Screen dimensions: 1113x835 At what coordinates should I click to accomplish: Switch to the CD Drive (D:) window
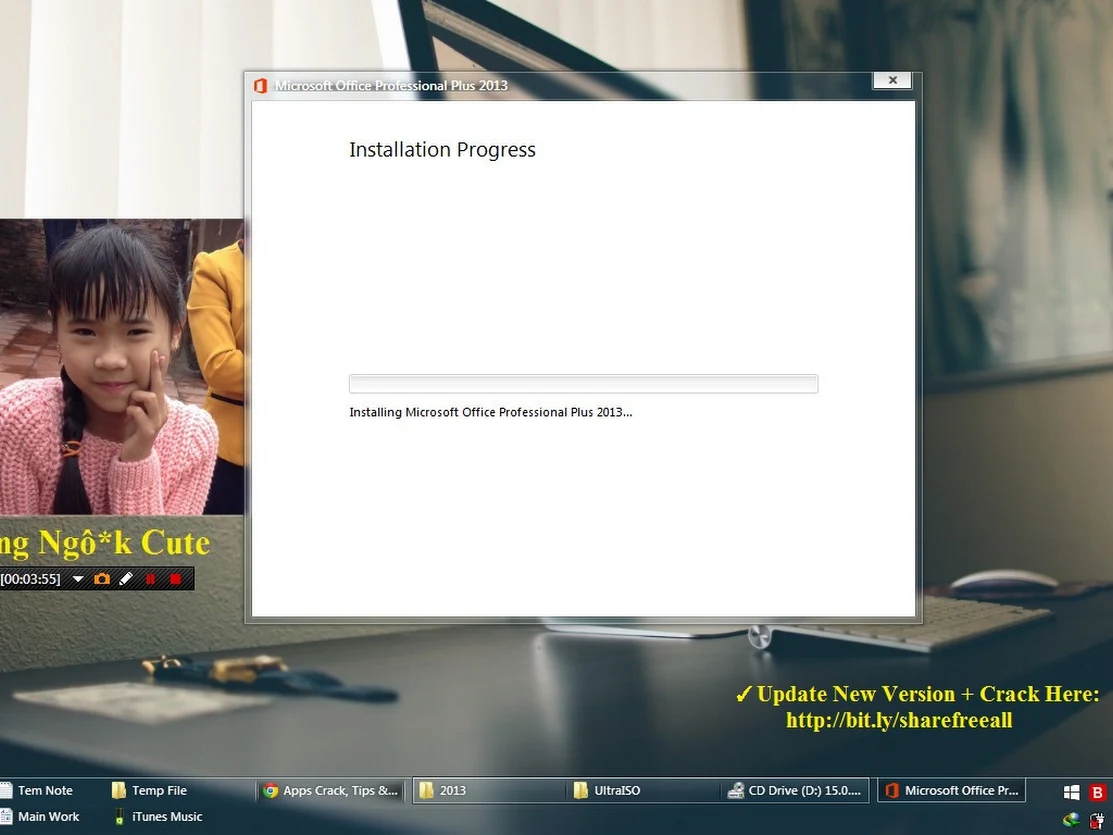pyautogui.click(x=795, y=790)
